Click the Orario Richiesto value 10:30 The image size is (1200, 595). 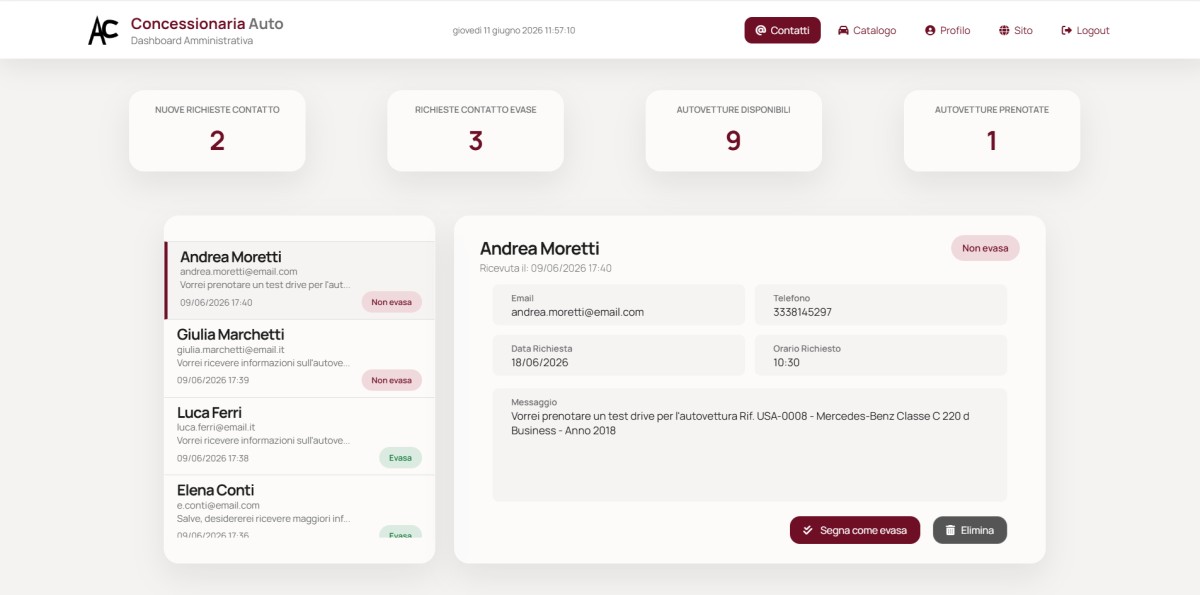tap(786, 362)
